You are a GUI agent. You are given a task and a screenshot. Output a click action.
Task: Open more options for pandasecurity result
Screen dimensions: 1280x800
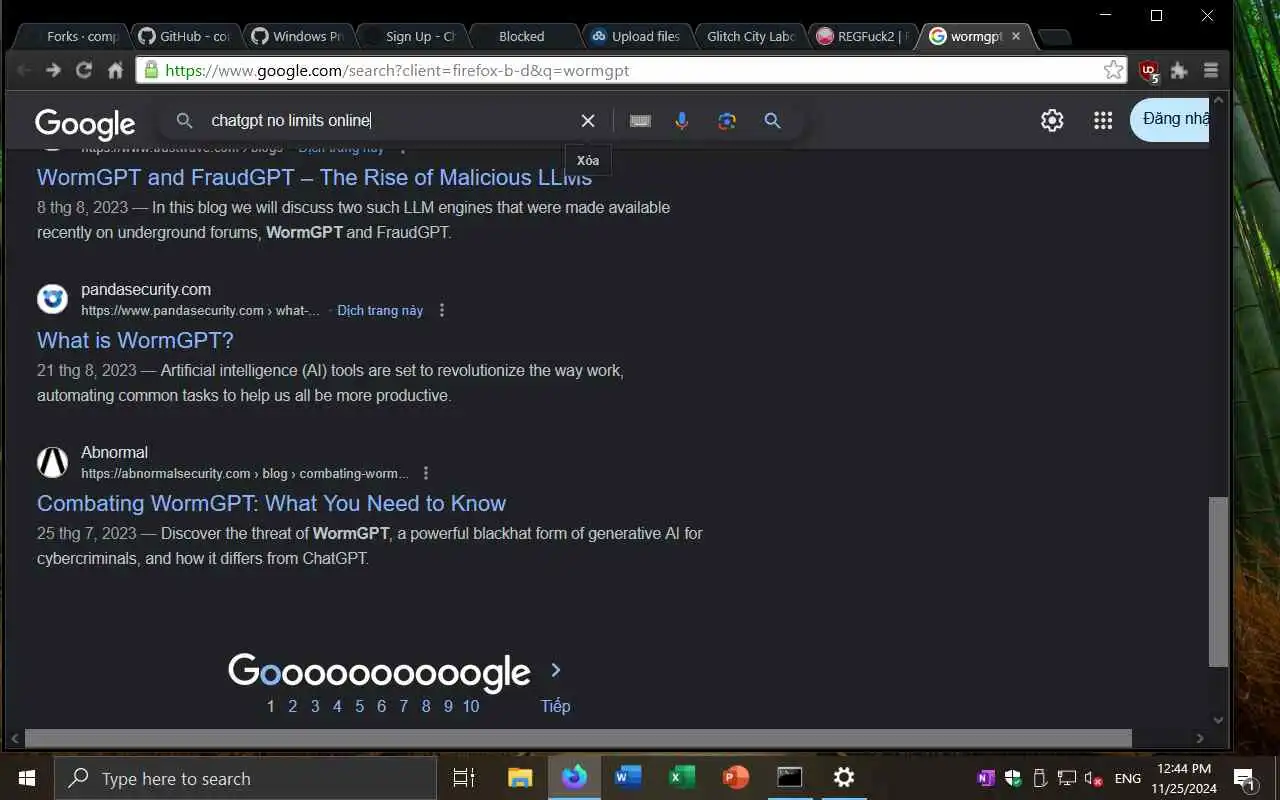click(442, 310)
